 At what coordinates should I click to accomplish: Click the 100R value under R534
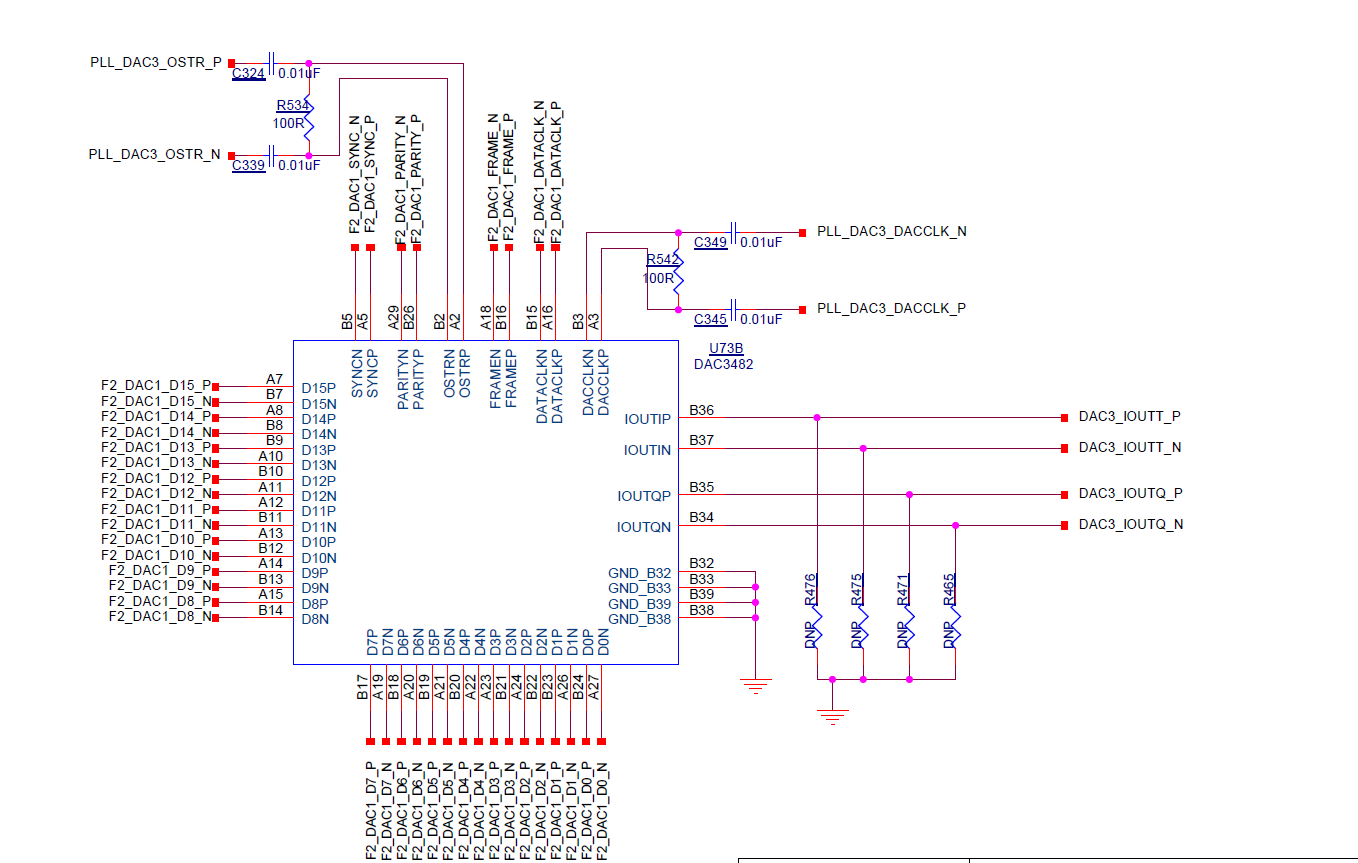tap(288, 123)
